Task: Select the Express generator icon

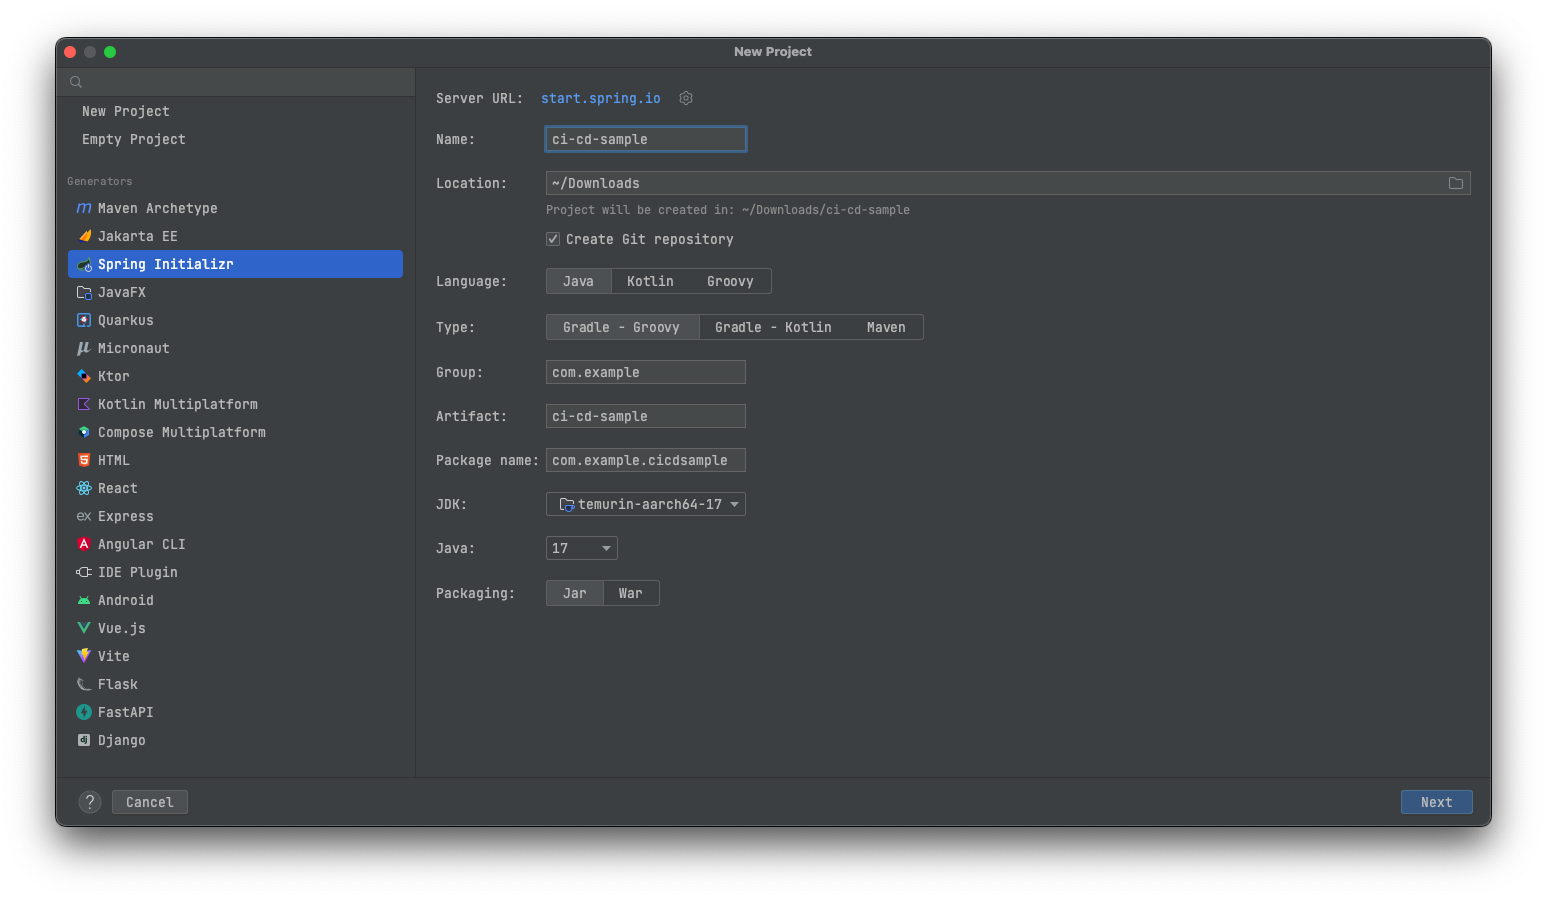Action: pyautogui.click(x=84, y=516)
